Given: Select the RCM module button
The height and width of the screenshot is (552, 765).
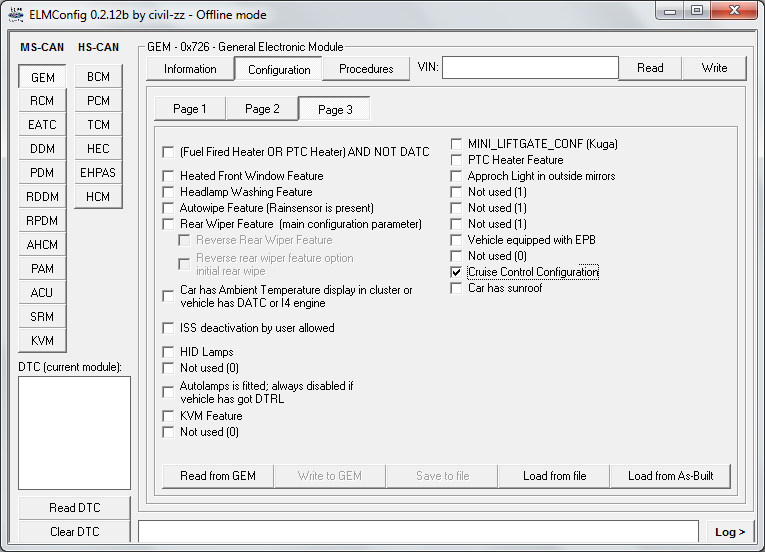Looking at the screenshot, I should point(42,101).
